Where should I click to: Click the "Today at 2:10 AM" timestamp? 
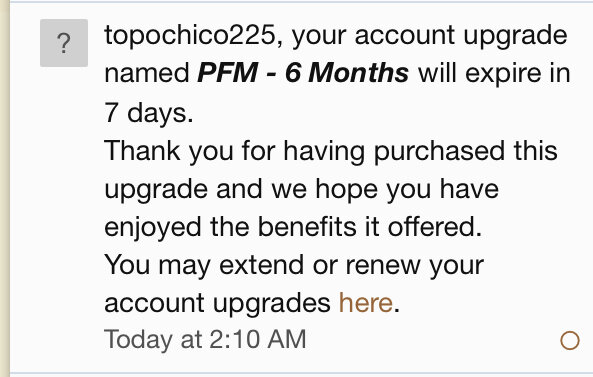coord(205,339)
